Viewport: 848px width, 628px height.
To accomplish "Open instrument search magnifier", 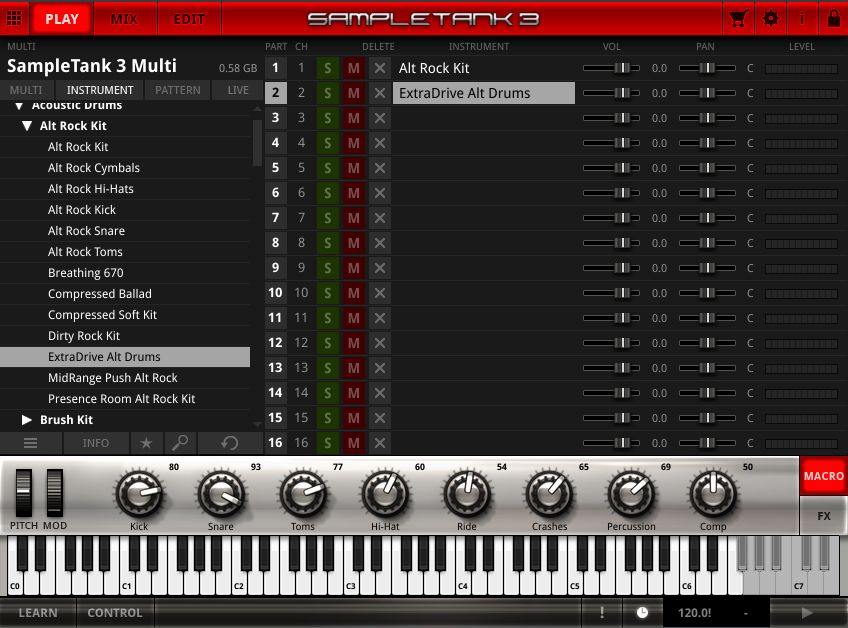I will pos(180,443).
